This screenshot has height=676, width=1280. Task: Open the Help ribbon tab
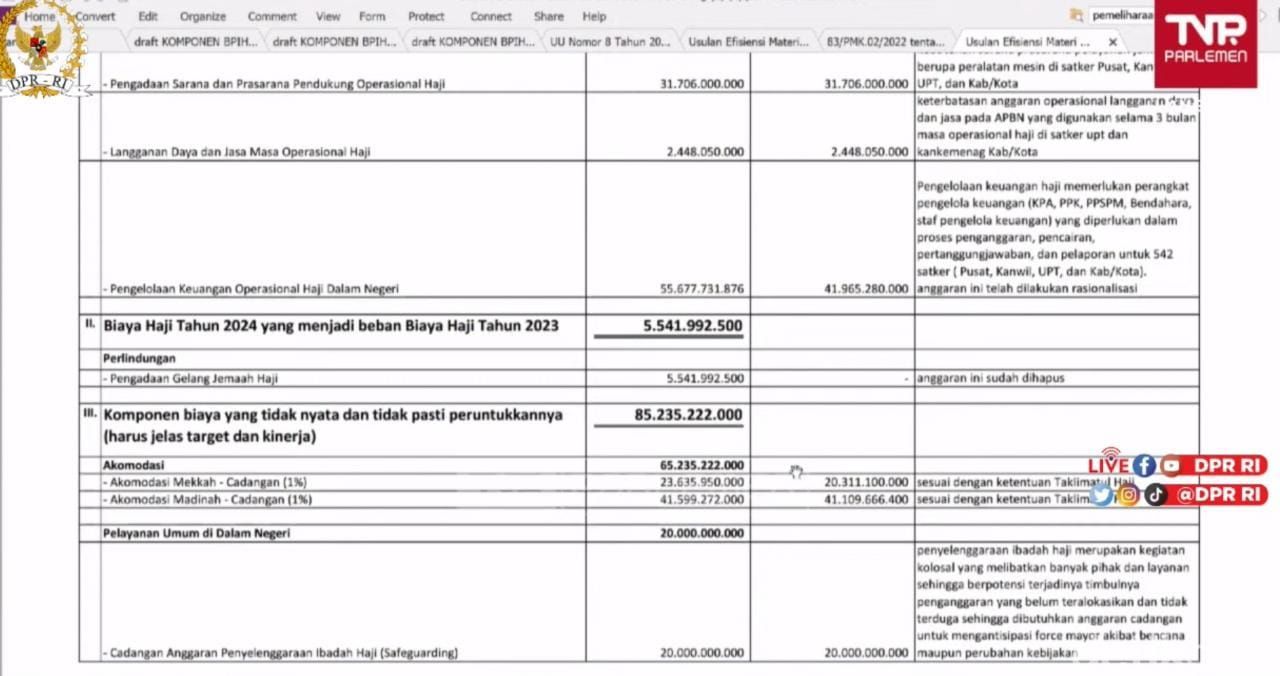click(594, 17)
